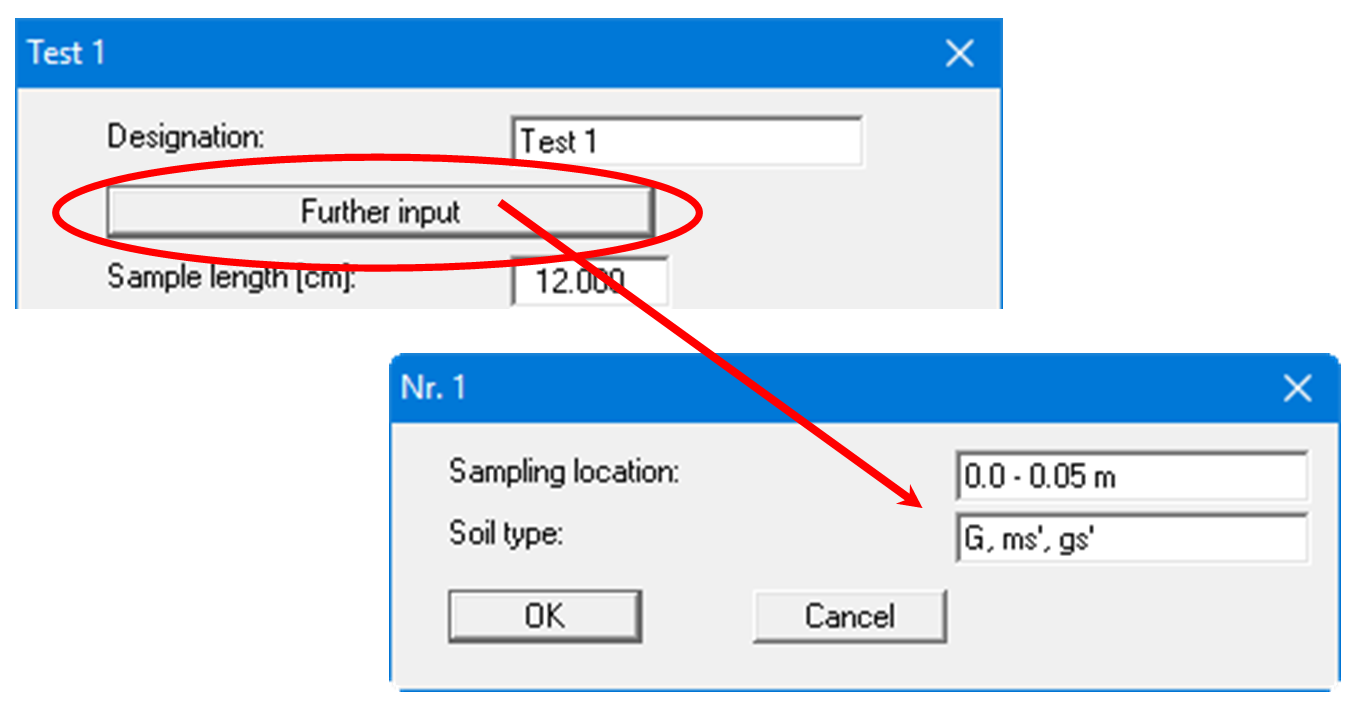Click the Sampling location label
The image size is (1362, 714).
[564, 471]
